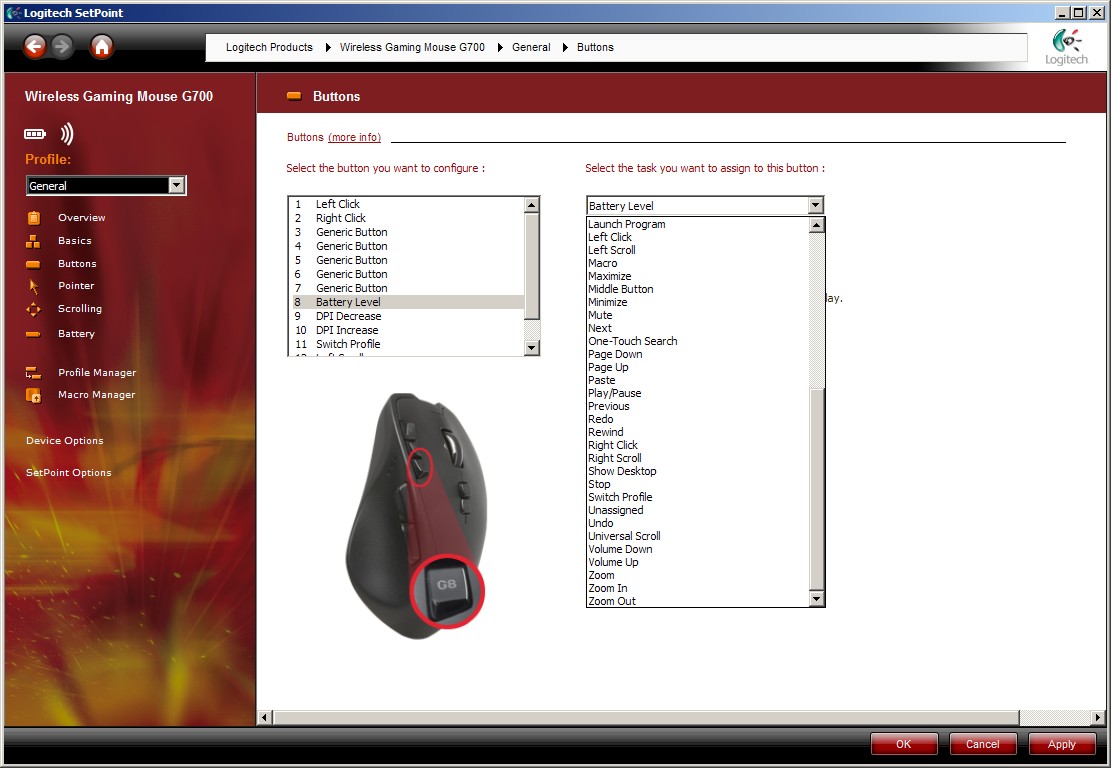Select the Pointer sidebar icon
Viewport: 1111px width, 768px height.
pyautogui.click(x=34, y=286)
